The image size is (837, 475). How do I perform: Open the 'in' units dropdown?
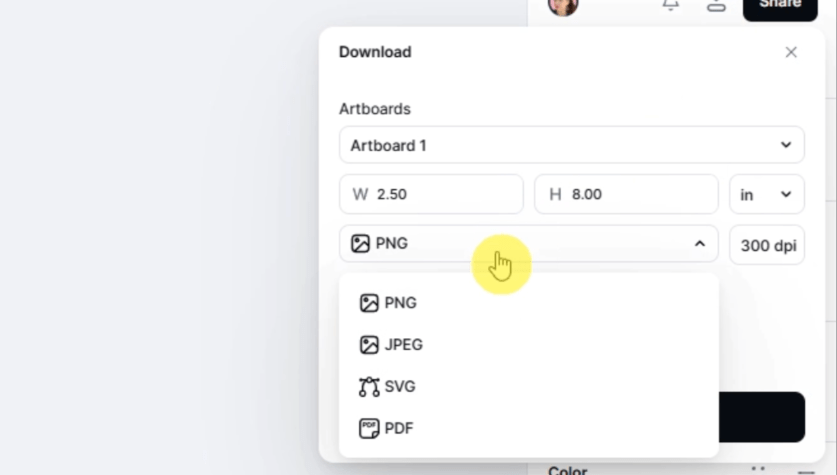766,194
